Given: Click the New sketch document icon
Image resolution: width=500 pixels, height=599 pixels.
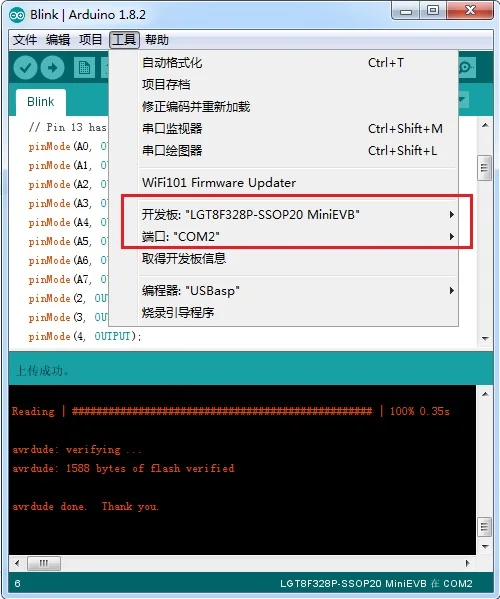Looking at the screenshot, I should tap(84, 68).
